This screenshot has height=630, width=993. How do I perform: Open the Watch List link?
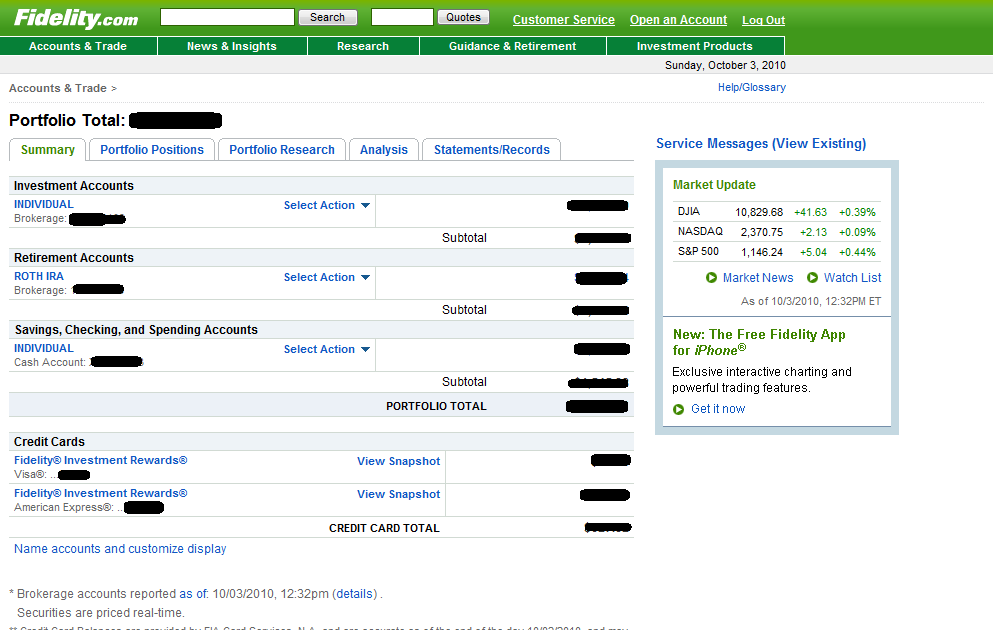coord(852,278)
